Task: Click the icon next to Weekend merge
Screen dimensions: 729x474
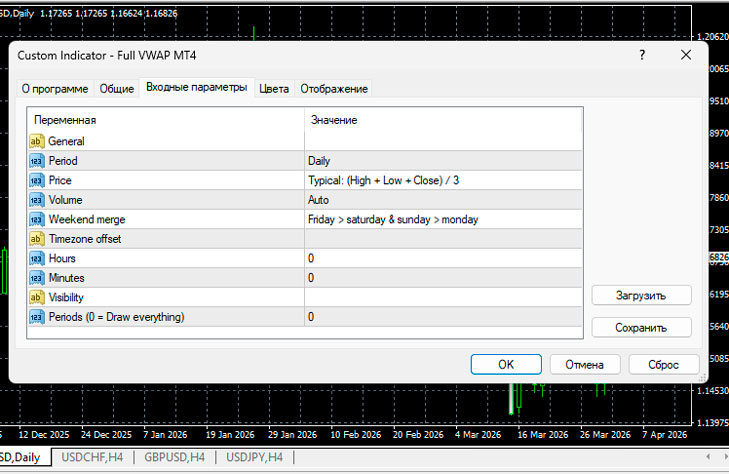Action: [37, 219]
